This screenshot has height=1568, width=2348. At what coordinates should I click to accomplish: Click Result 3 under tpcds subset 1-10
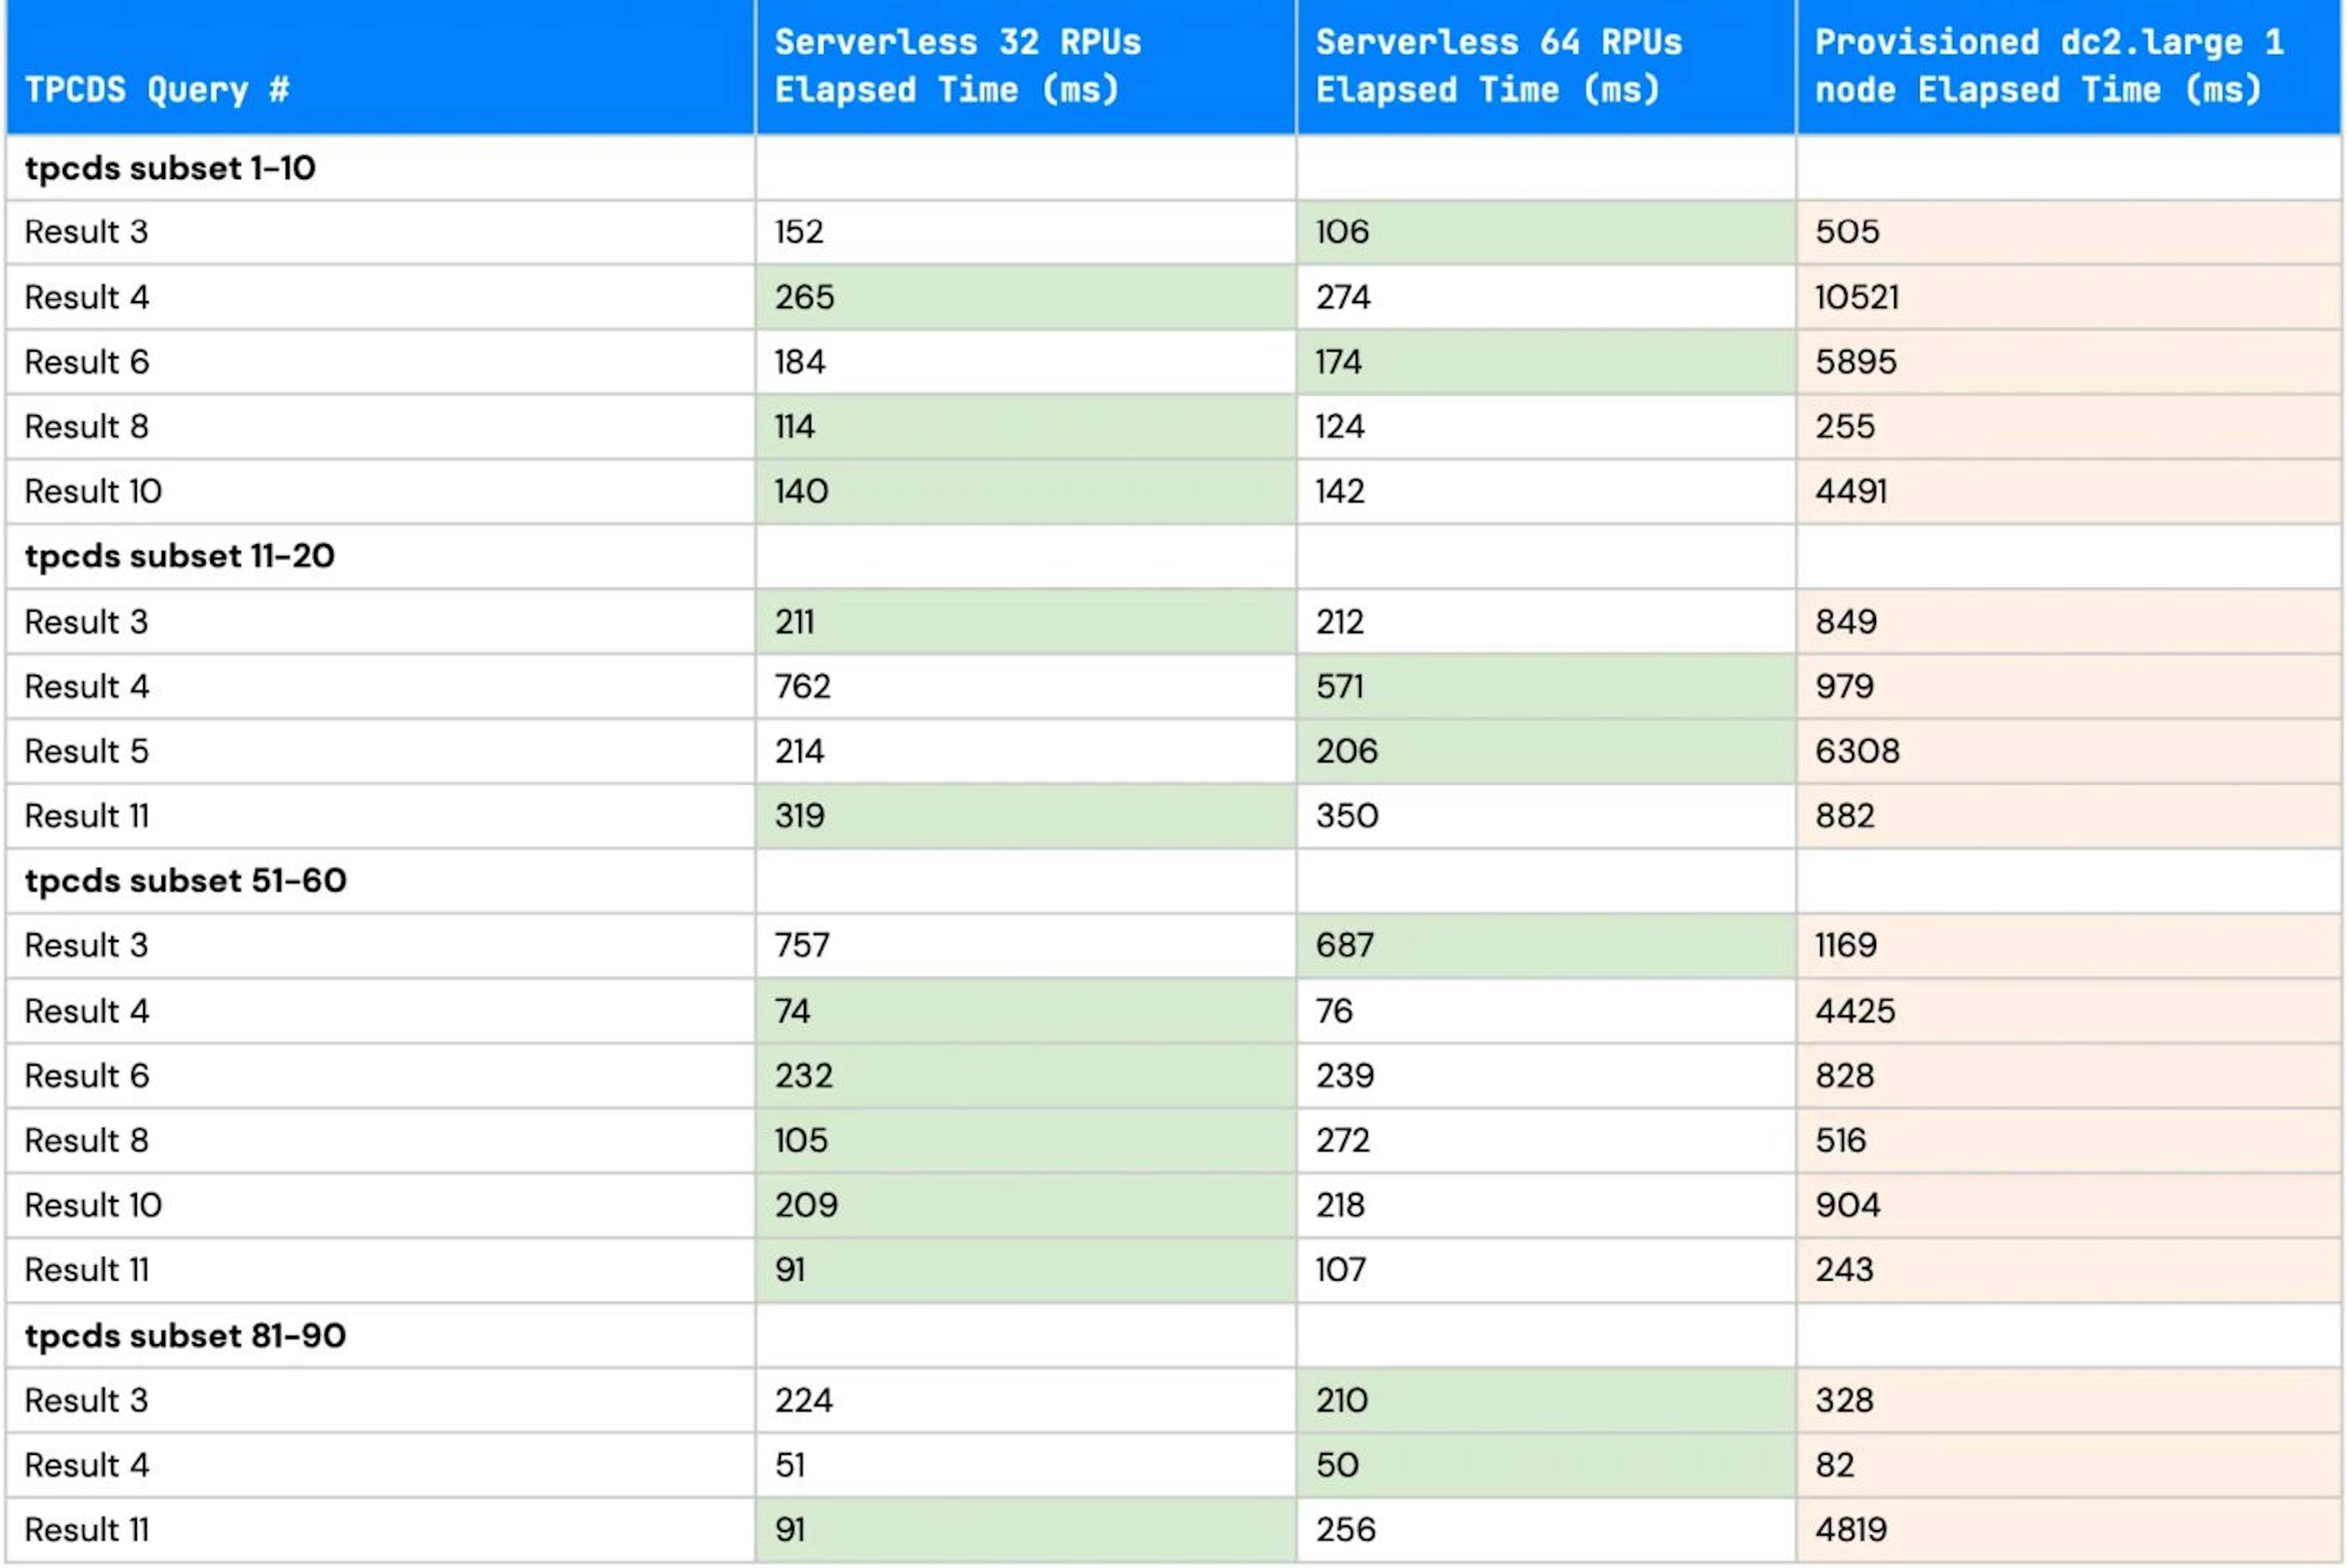click(85, 231)
